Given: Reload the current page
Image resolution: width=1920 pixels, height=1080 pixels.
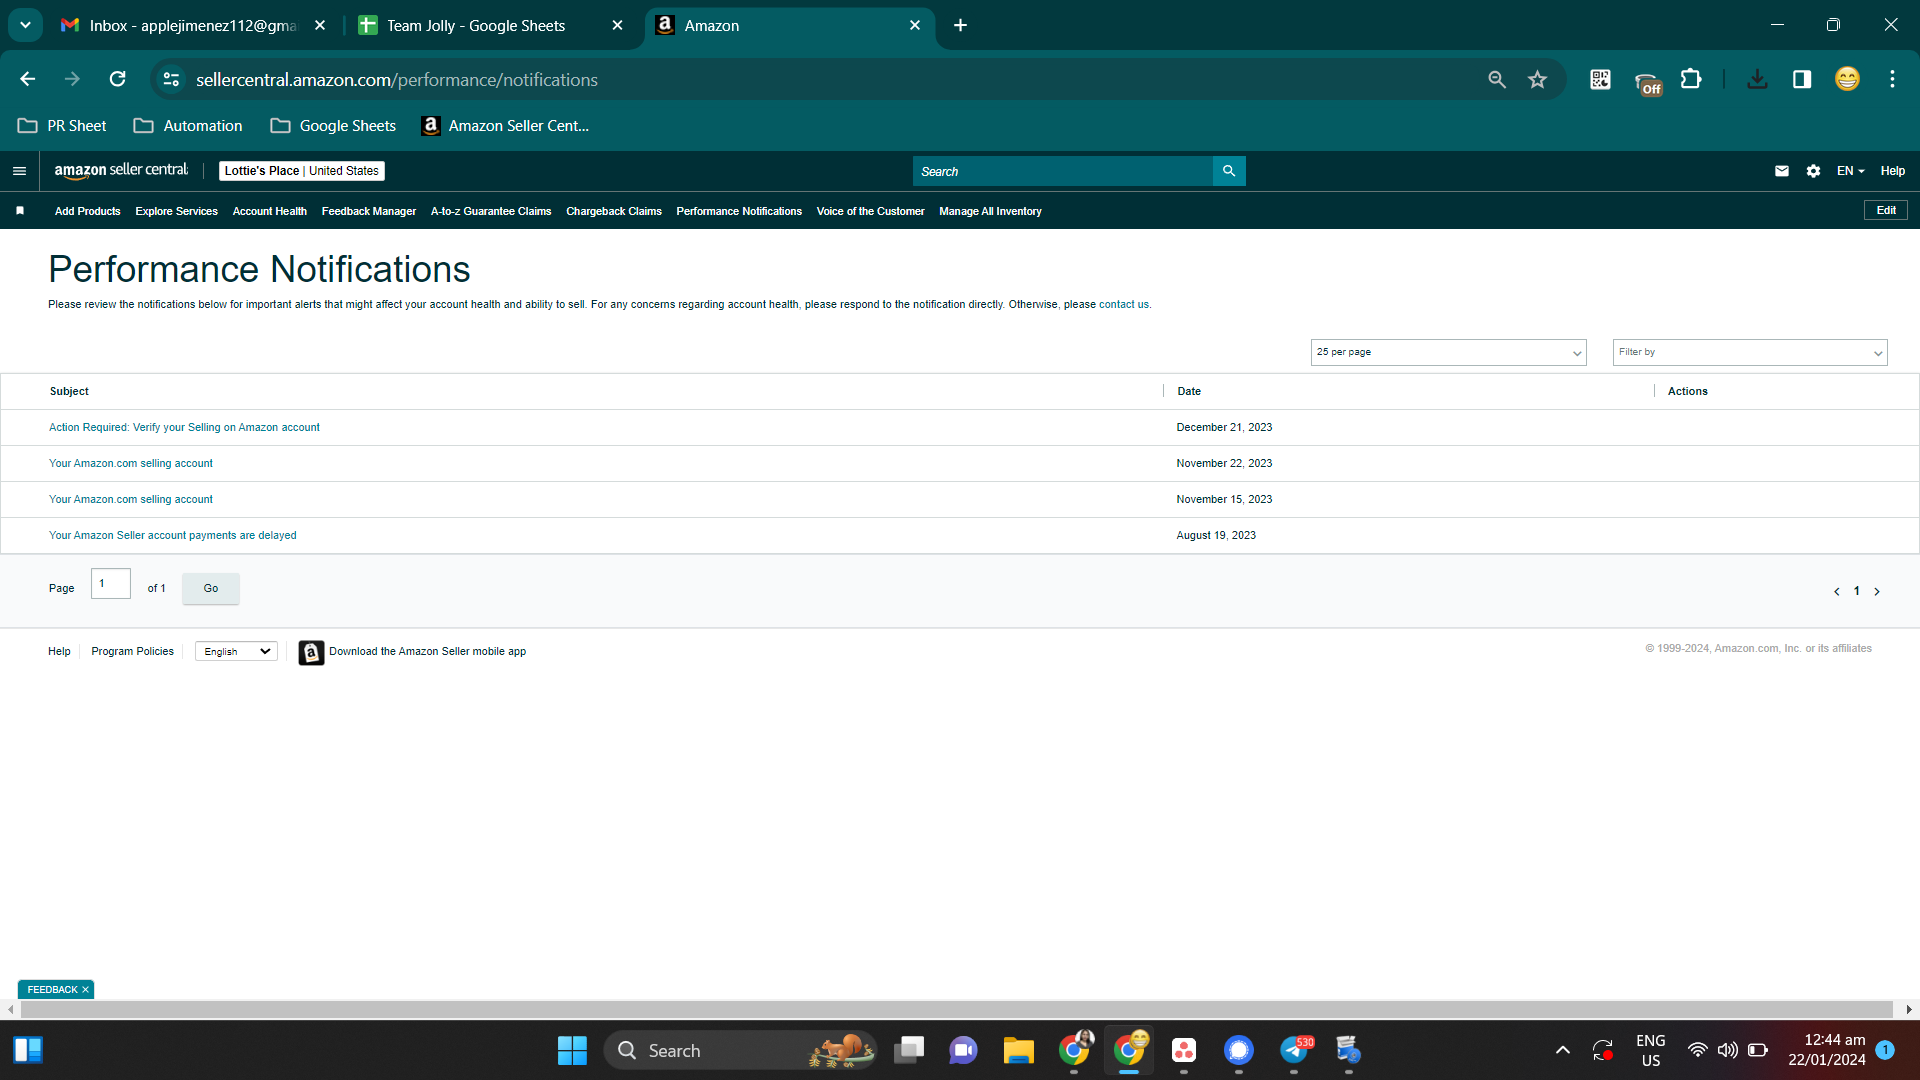Looking at the screenshot, I should 117,79.
